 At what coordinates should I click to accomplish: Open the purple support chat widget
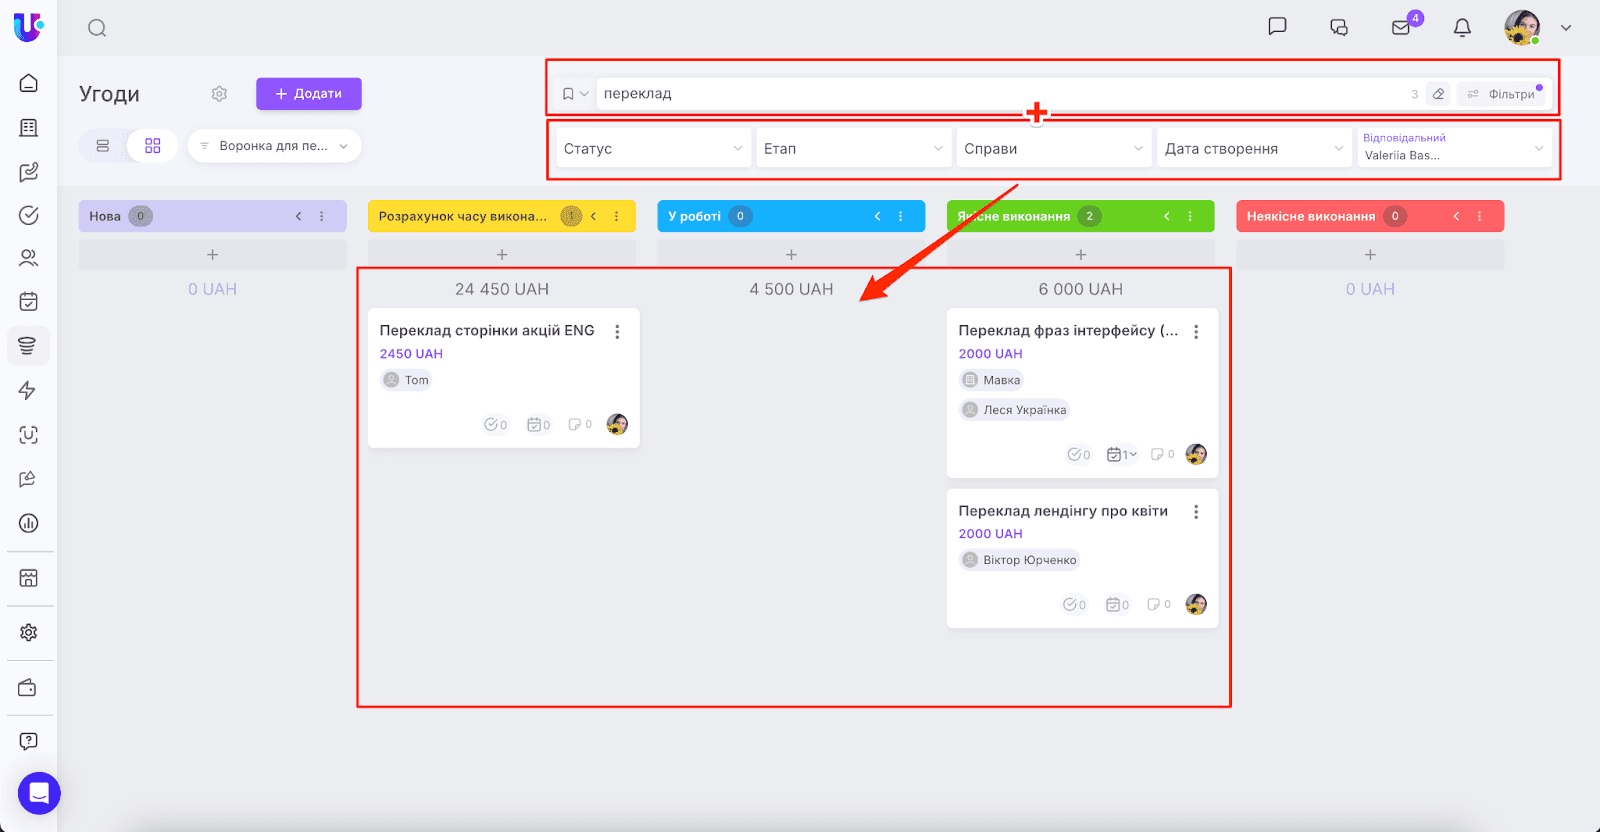click(39, 794)
